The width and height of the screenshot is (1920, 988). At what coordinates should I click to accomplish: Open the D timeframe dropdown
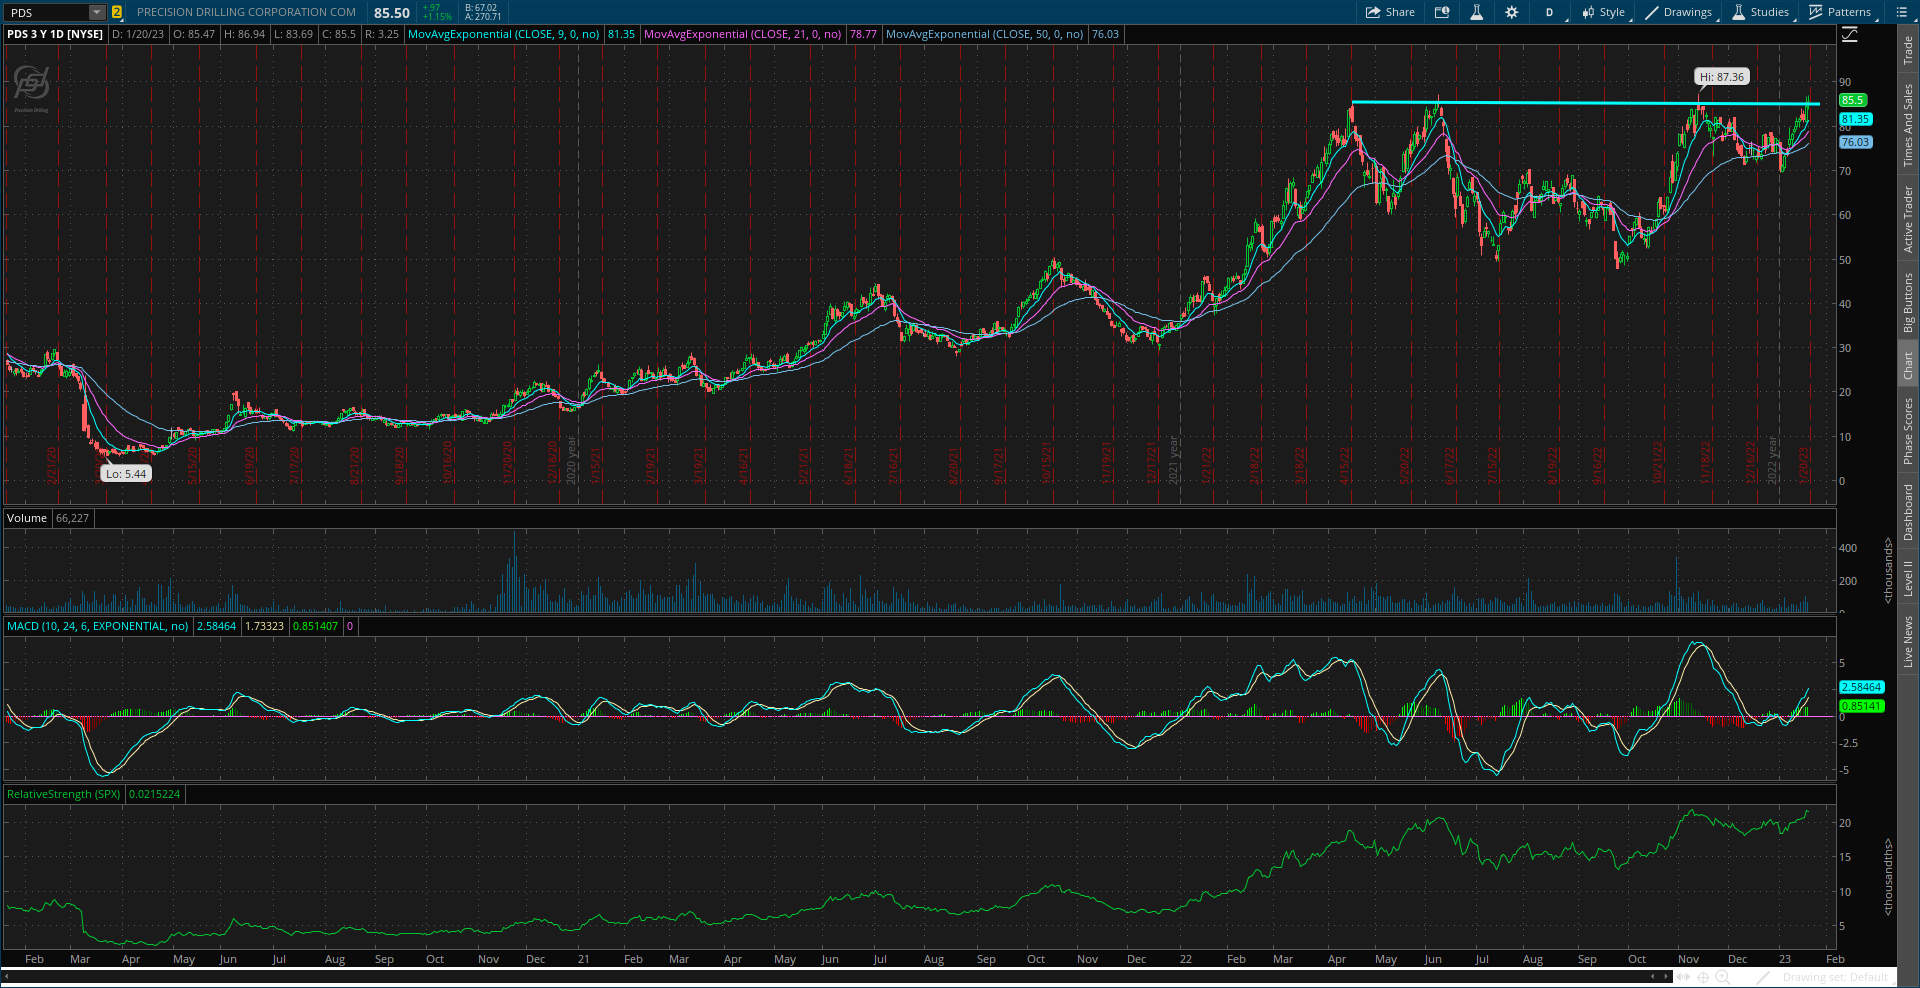click(x=1549, y=12)
